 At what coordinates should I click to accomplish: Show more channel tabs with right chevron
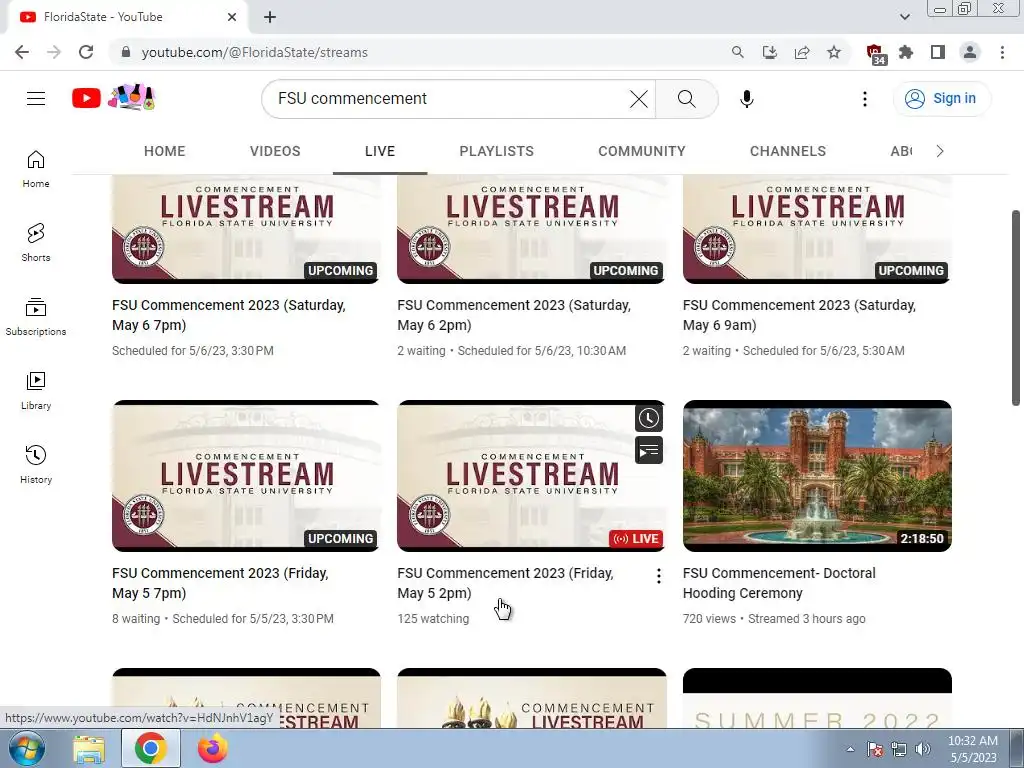point(940,151)
